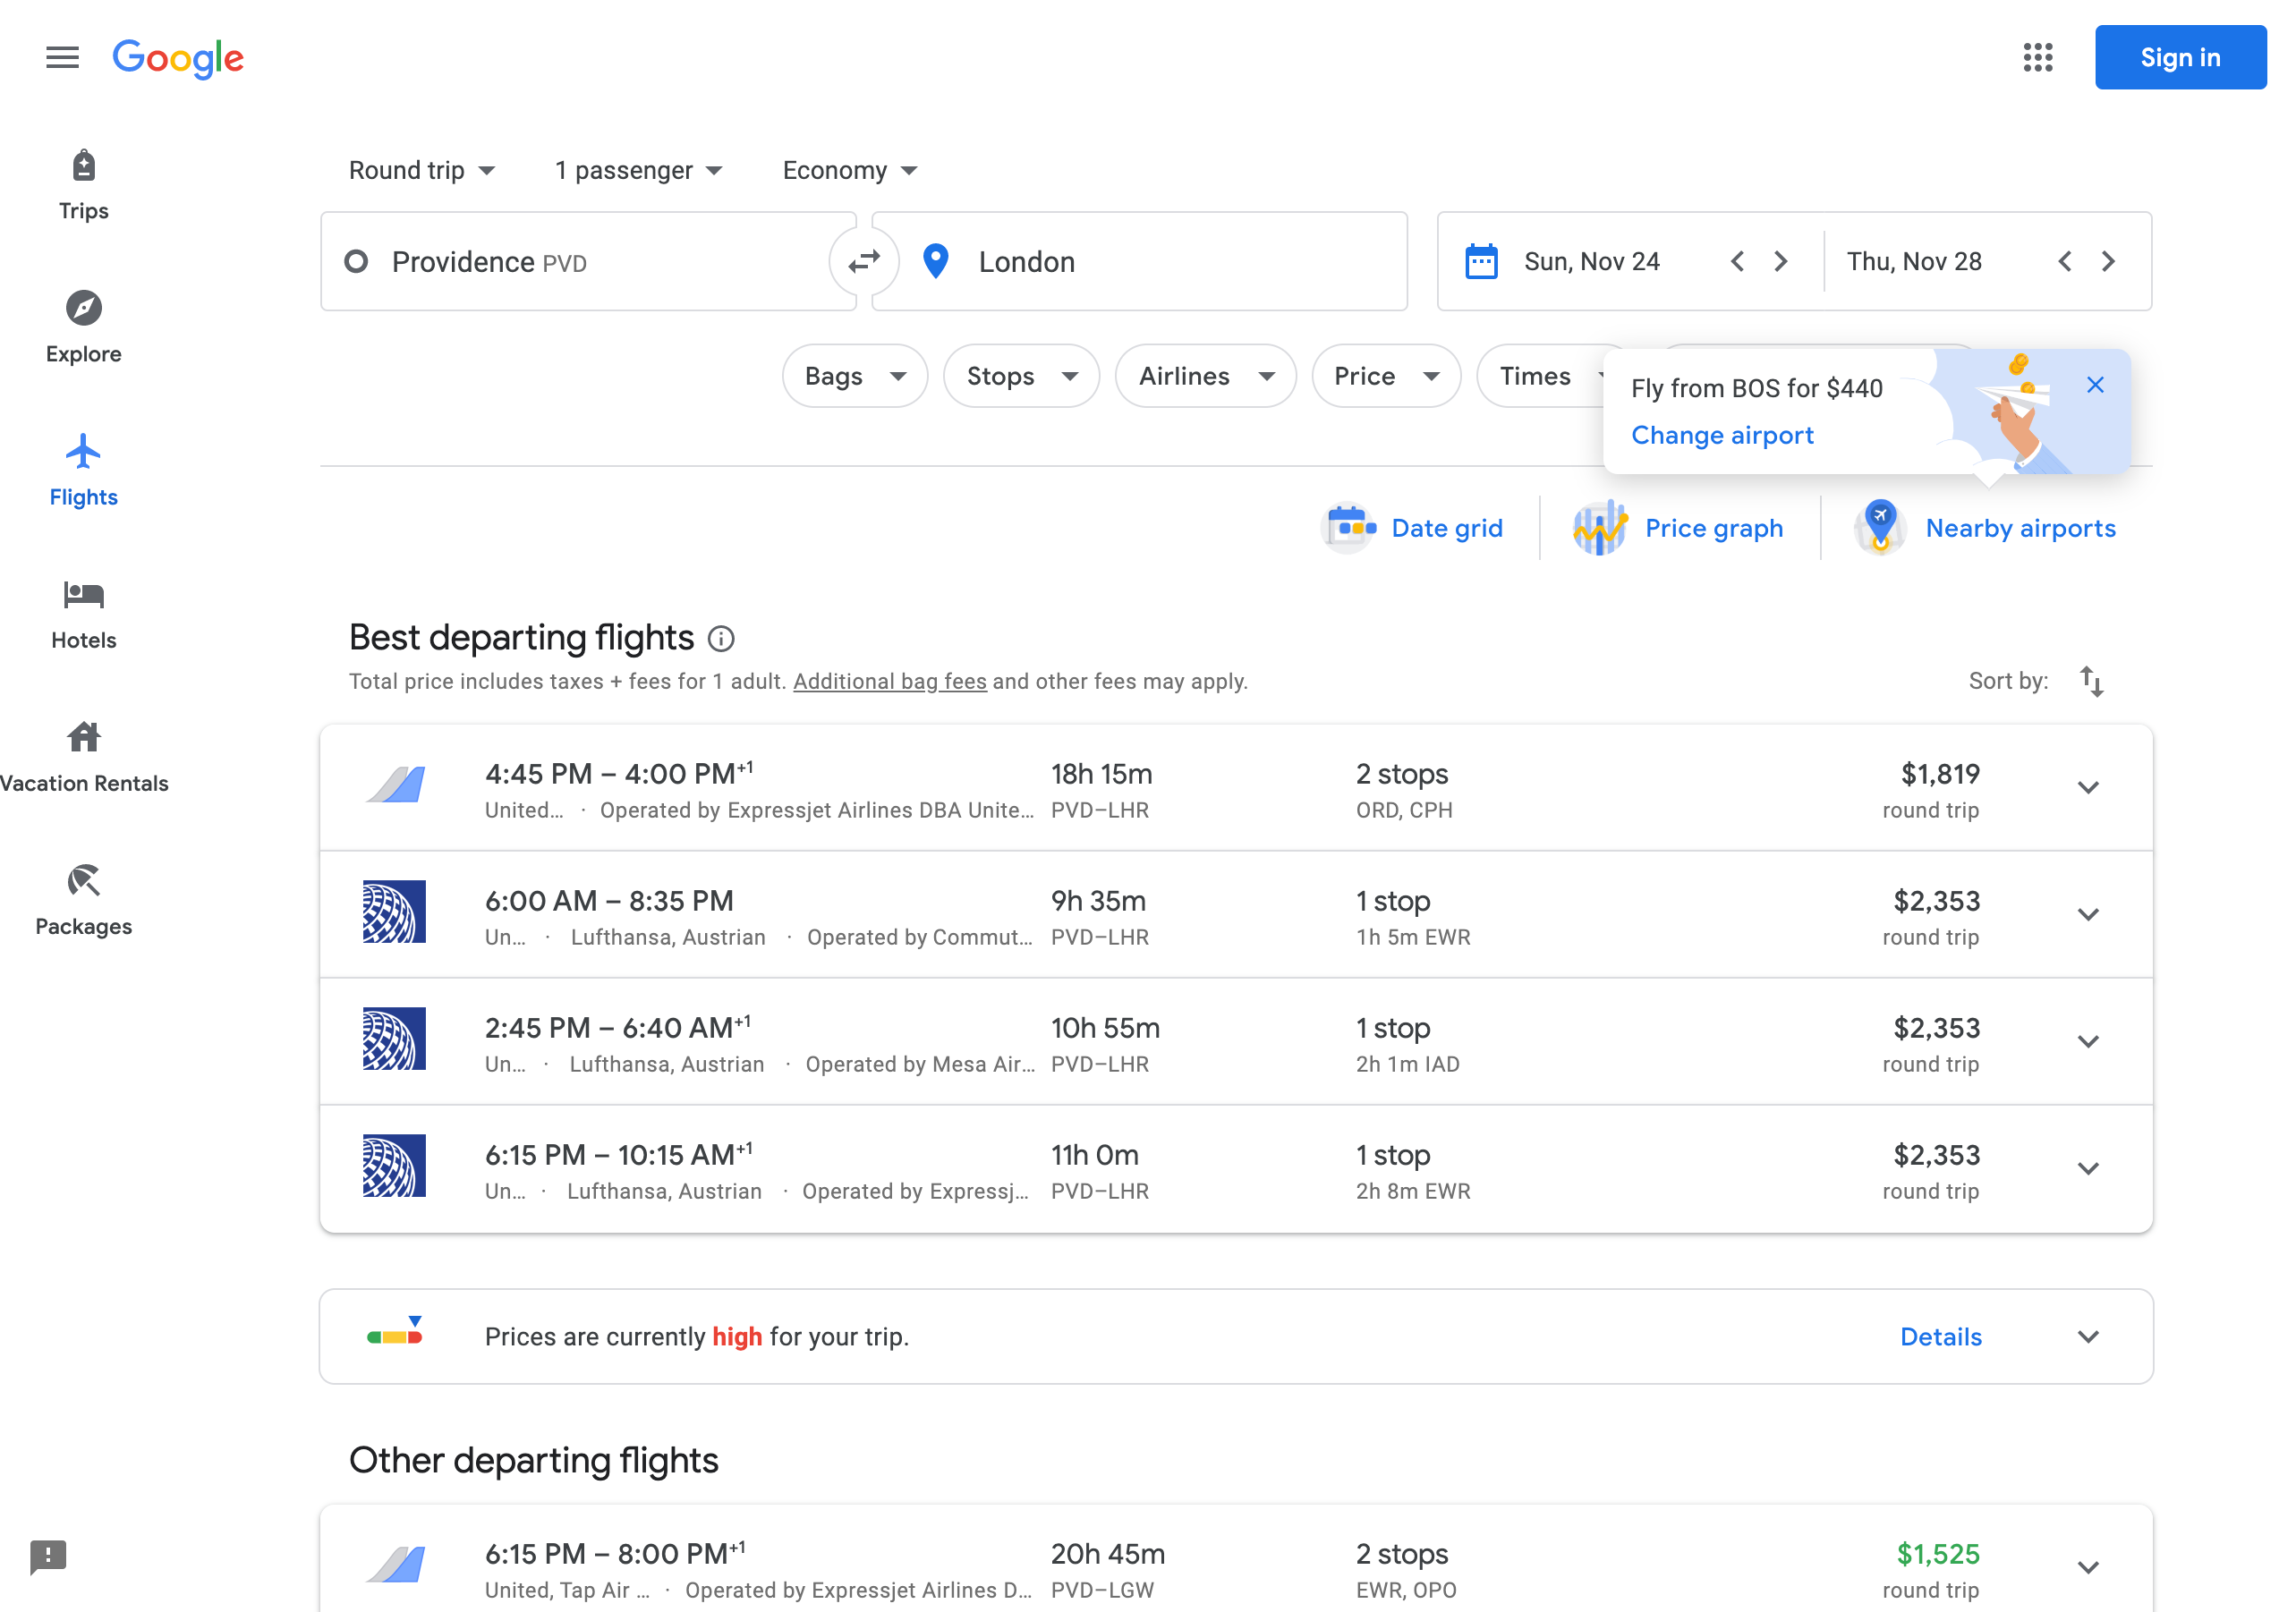Close the Fly from BOS suggestion
2296x1612 pixels.
coord(2095,385)
